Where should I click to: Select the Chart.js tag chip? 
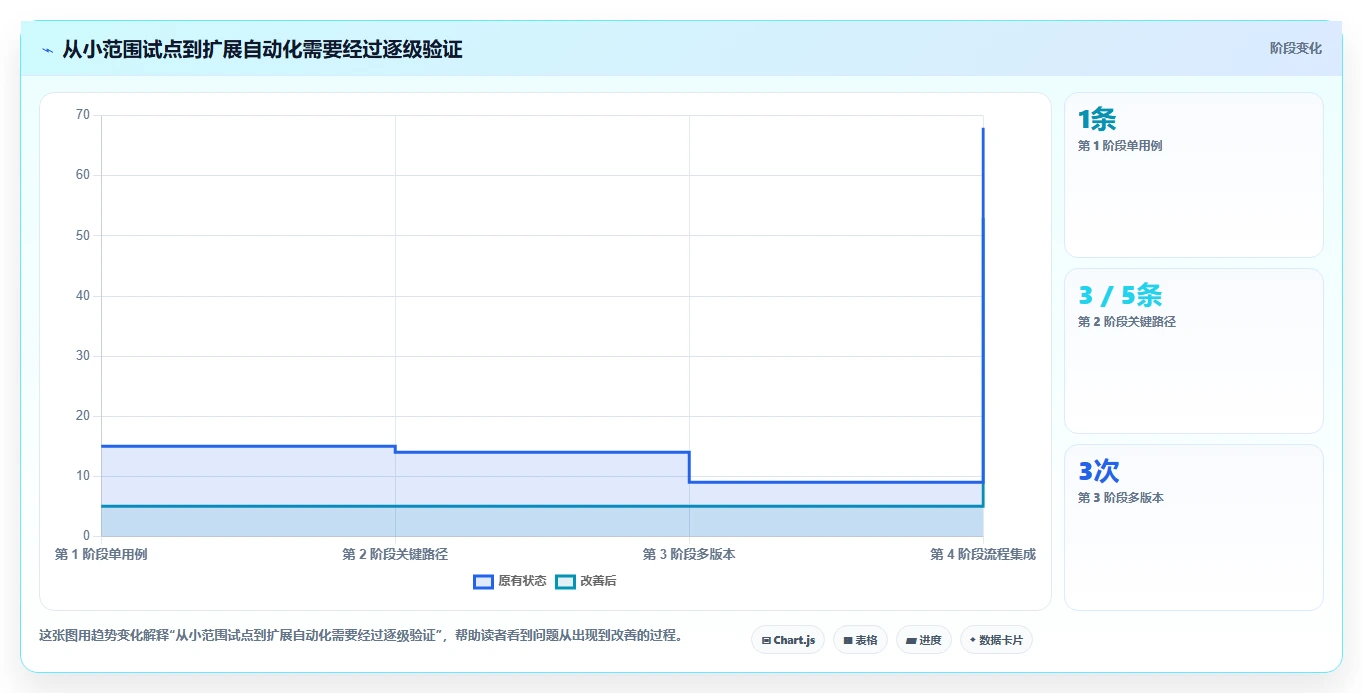click(788, 640)
